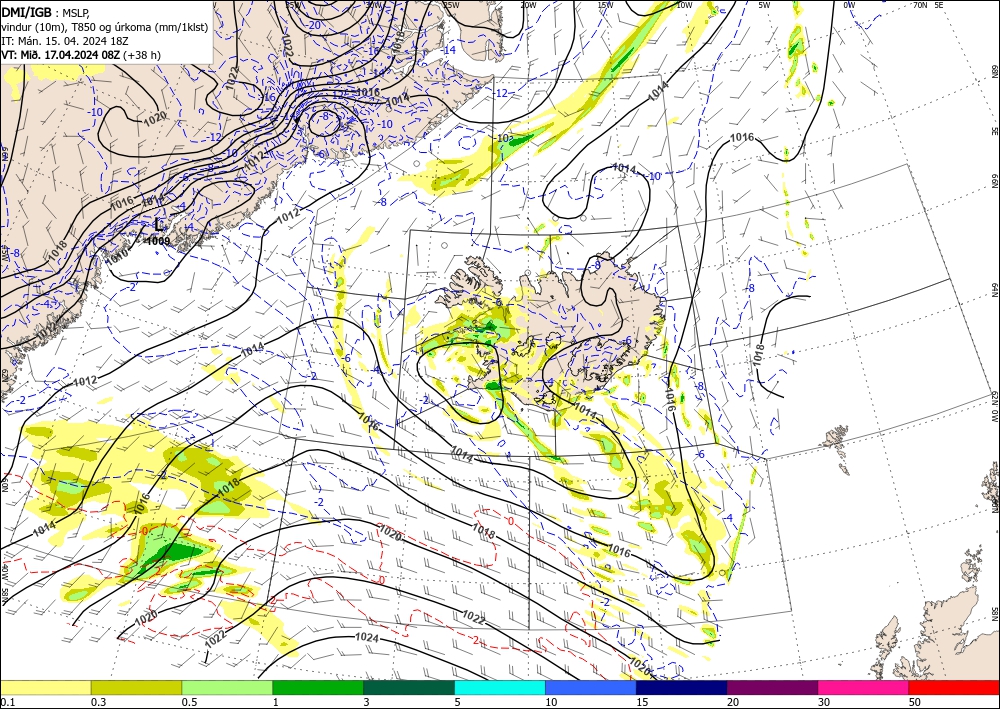Click the legend value '15'
Image resolution: width=1000 pixels, height=709 pixels.
click(642, 702)
